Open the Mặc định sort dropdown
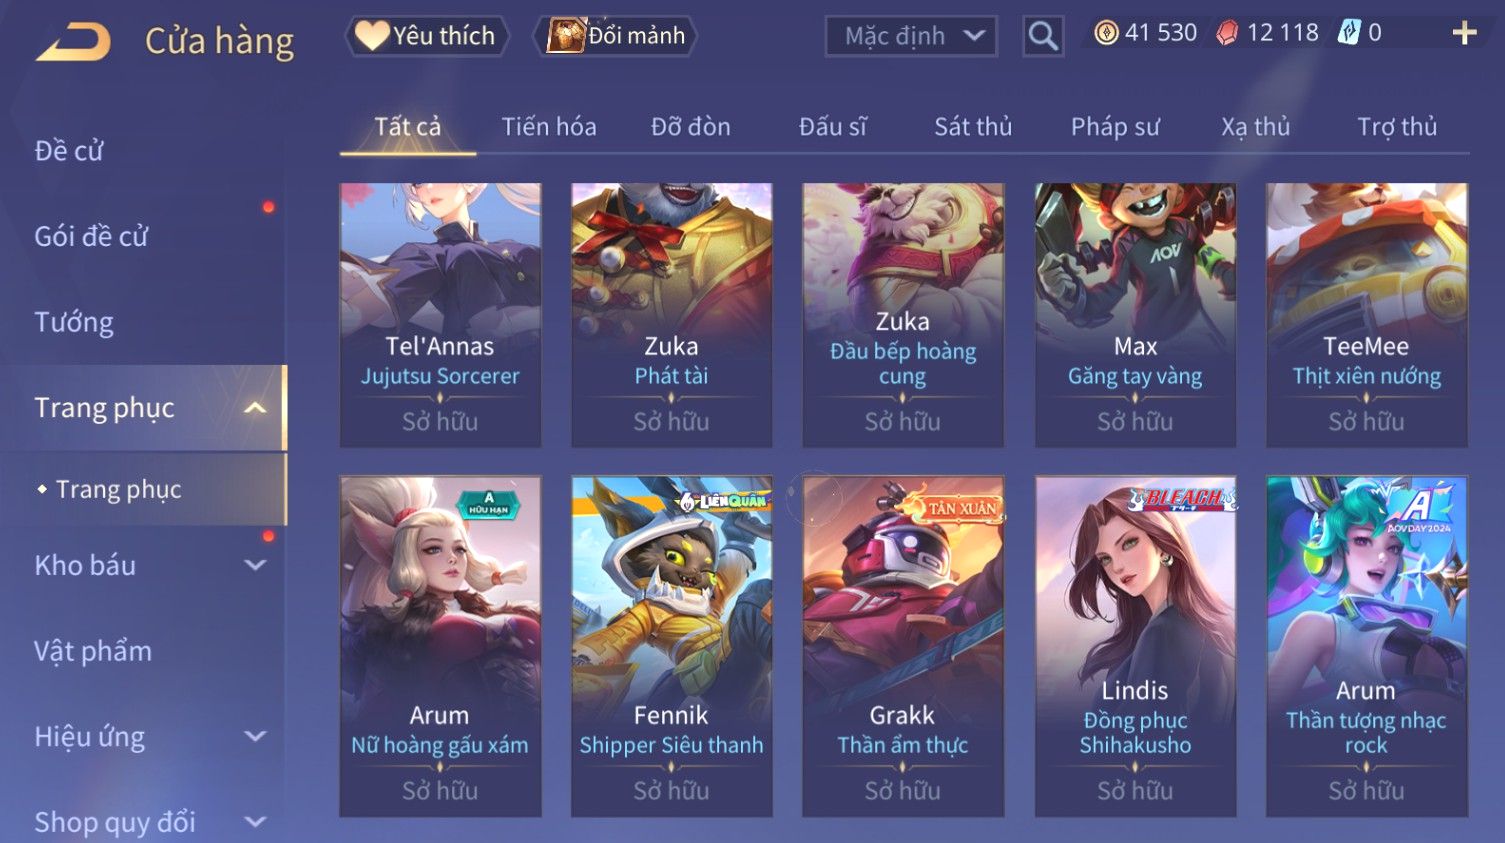1505x843 pixels. [x=911, y=37]
